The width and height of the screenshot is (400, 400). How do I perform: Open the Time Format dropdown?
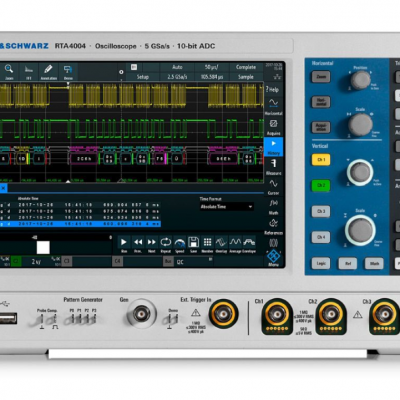(x=227, y=207)
